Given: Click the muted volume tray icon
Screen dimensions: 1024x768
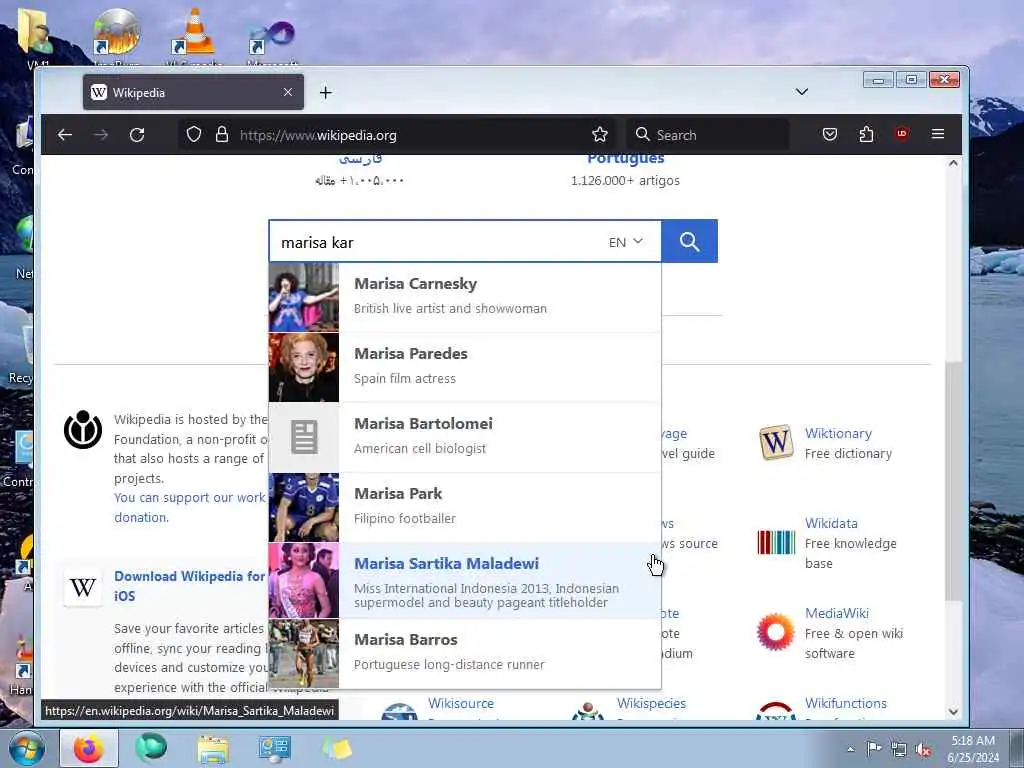Looking at the screenshot, I should 923,749.
